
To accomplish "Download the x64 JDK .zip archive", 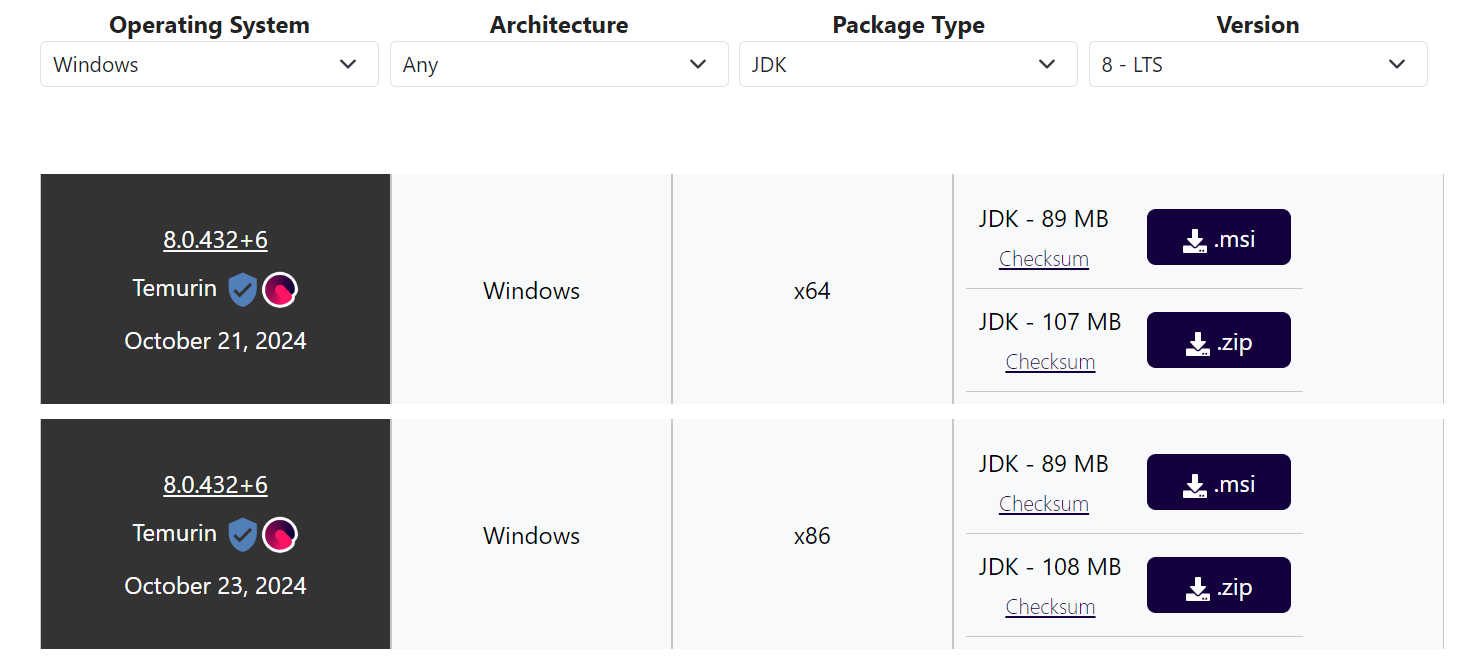I will 1218,341.
